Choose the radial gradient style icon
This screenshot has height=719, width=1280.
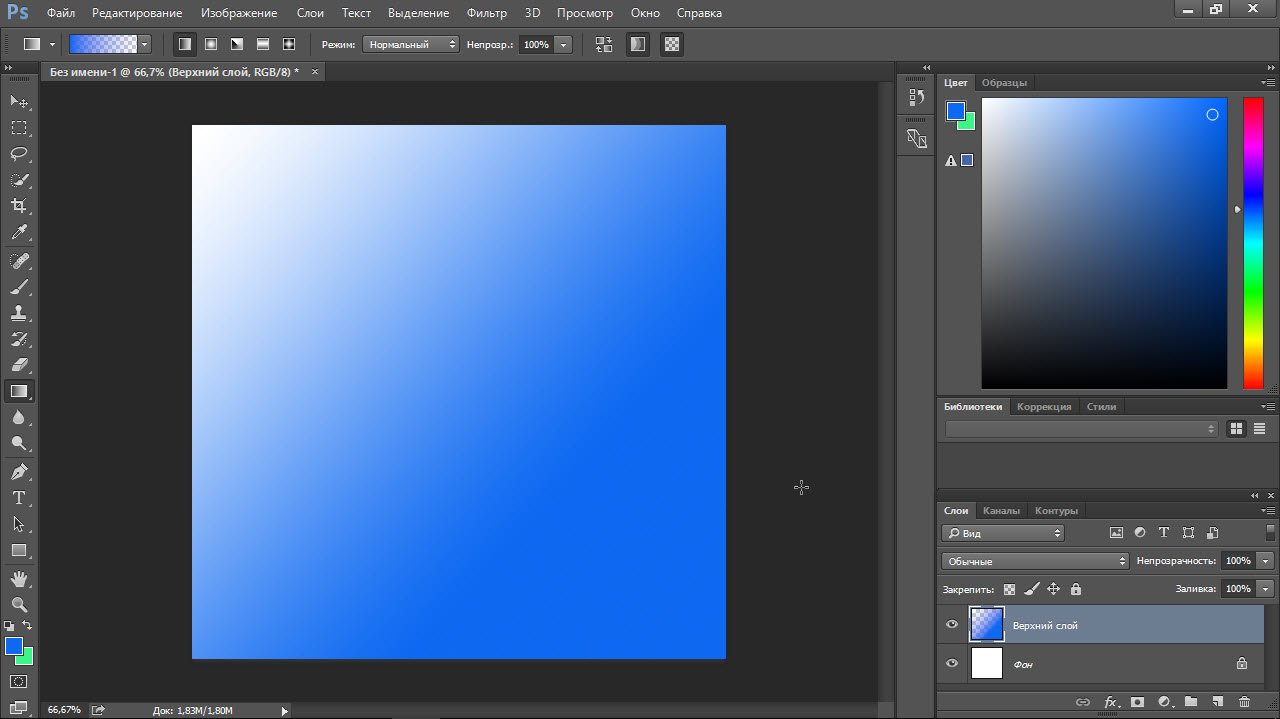point(211,44)
